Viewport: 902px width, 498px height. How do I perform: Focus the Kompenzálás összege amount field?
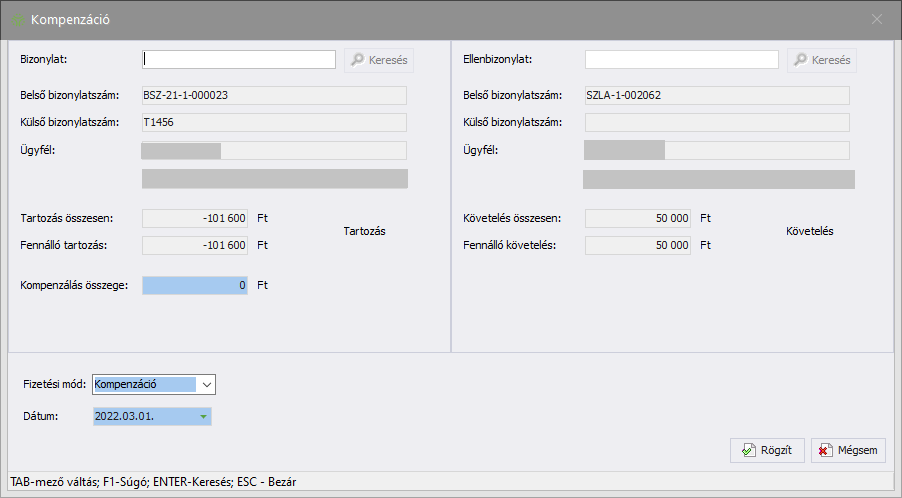(x=194, y=285)
